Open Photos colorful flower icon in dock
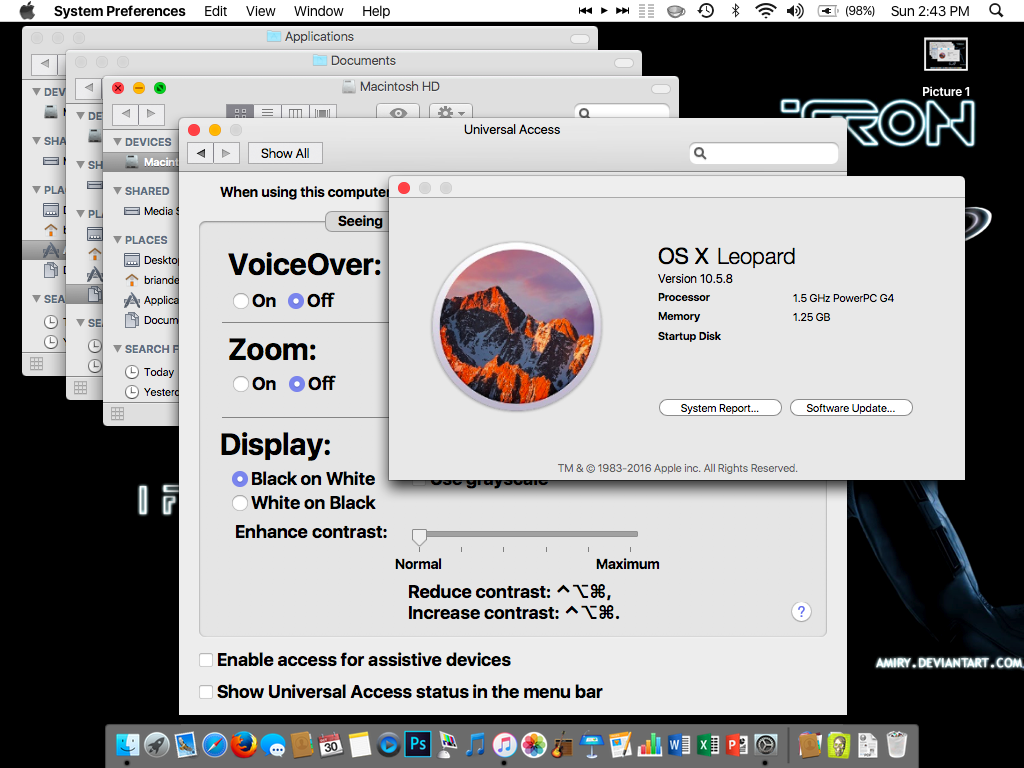 pos(534,744)
